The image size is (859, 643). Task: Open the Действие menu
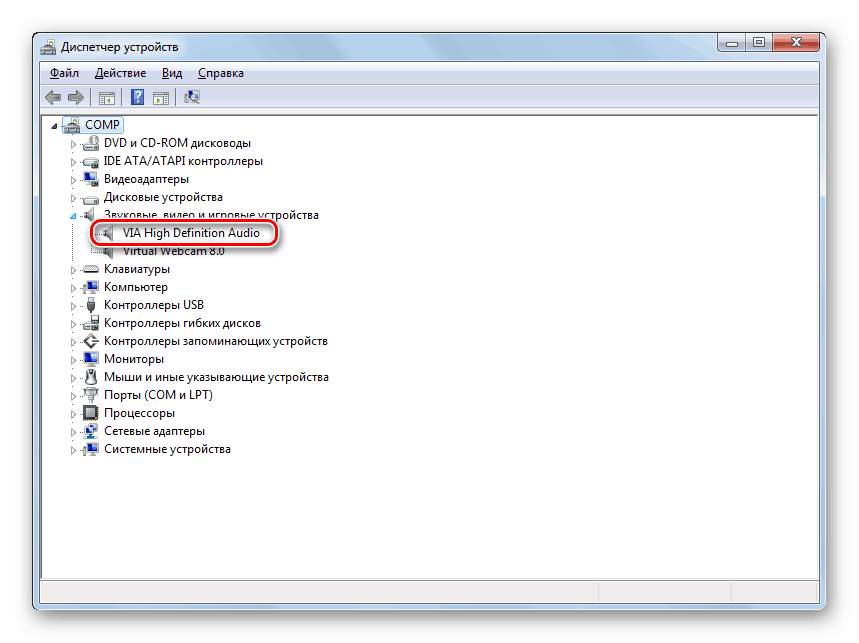pyautogui.click(x=121, y=73)
